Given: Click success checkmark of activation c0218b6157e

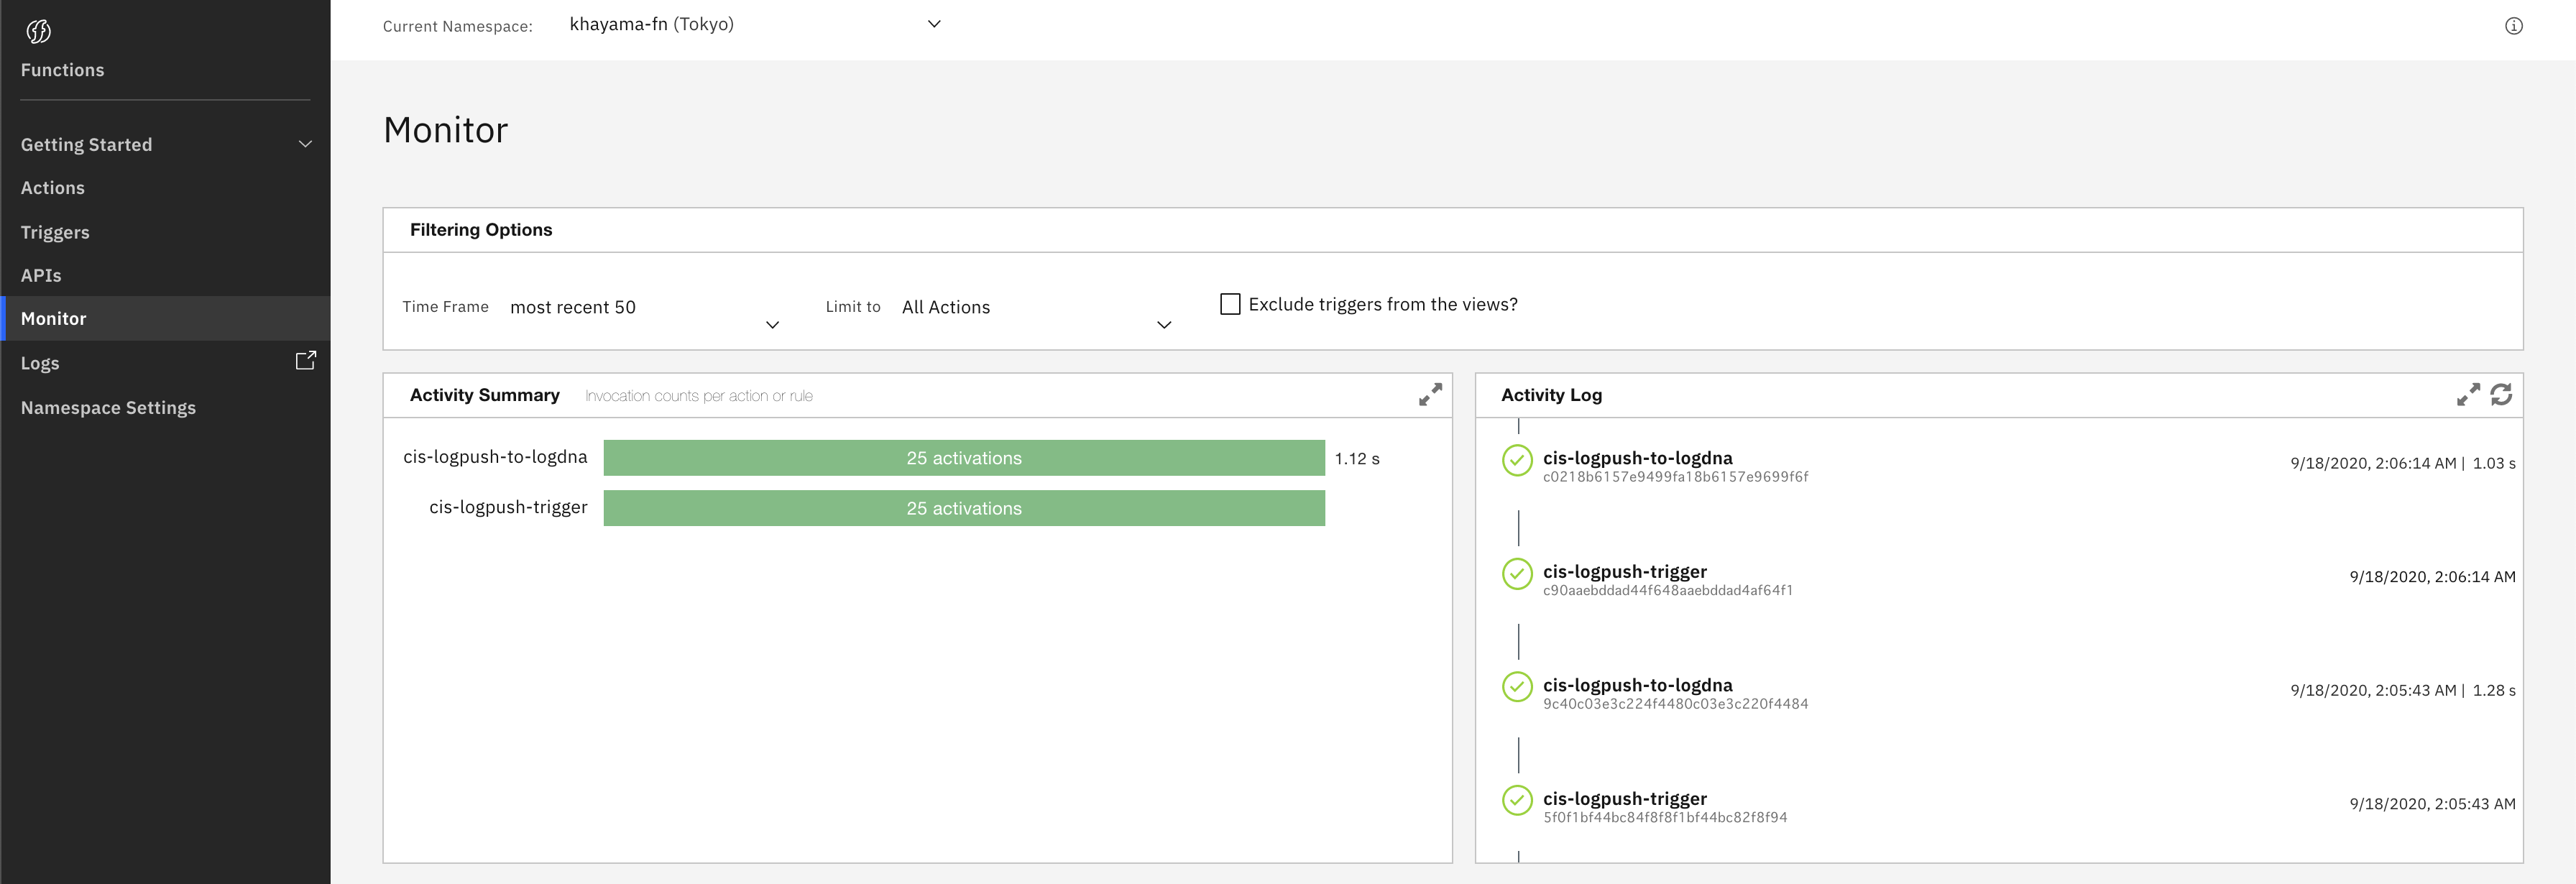Looking at the screenshot, I should [x=1517, y=461].
